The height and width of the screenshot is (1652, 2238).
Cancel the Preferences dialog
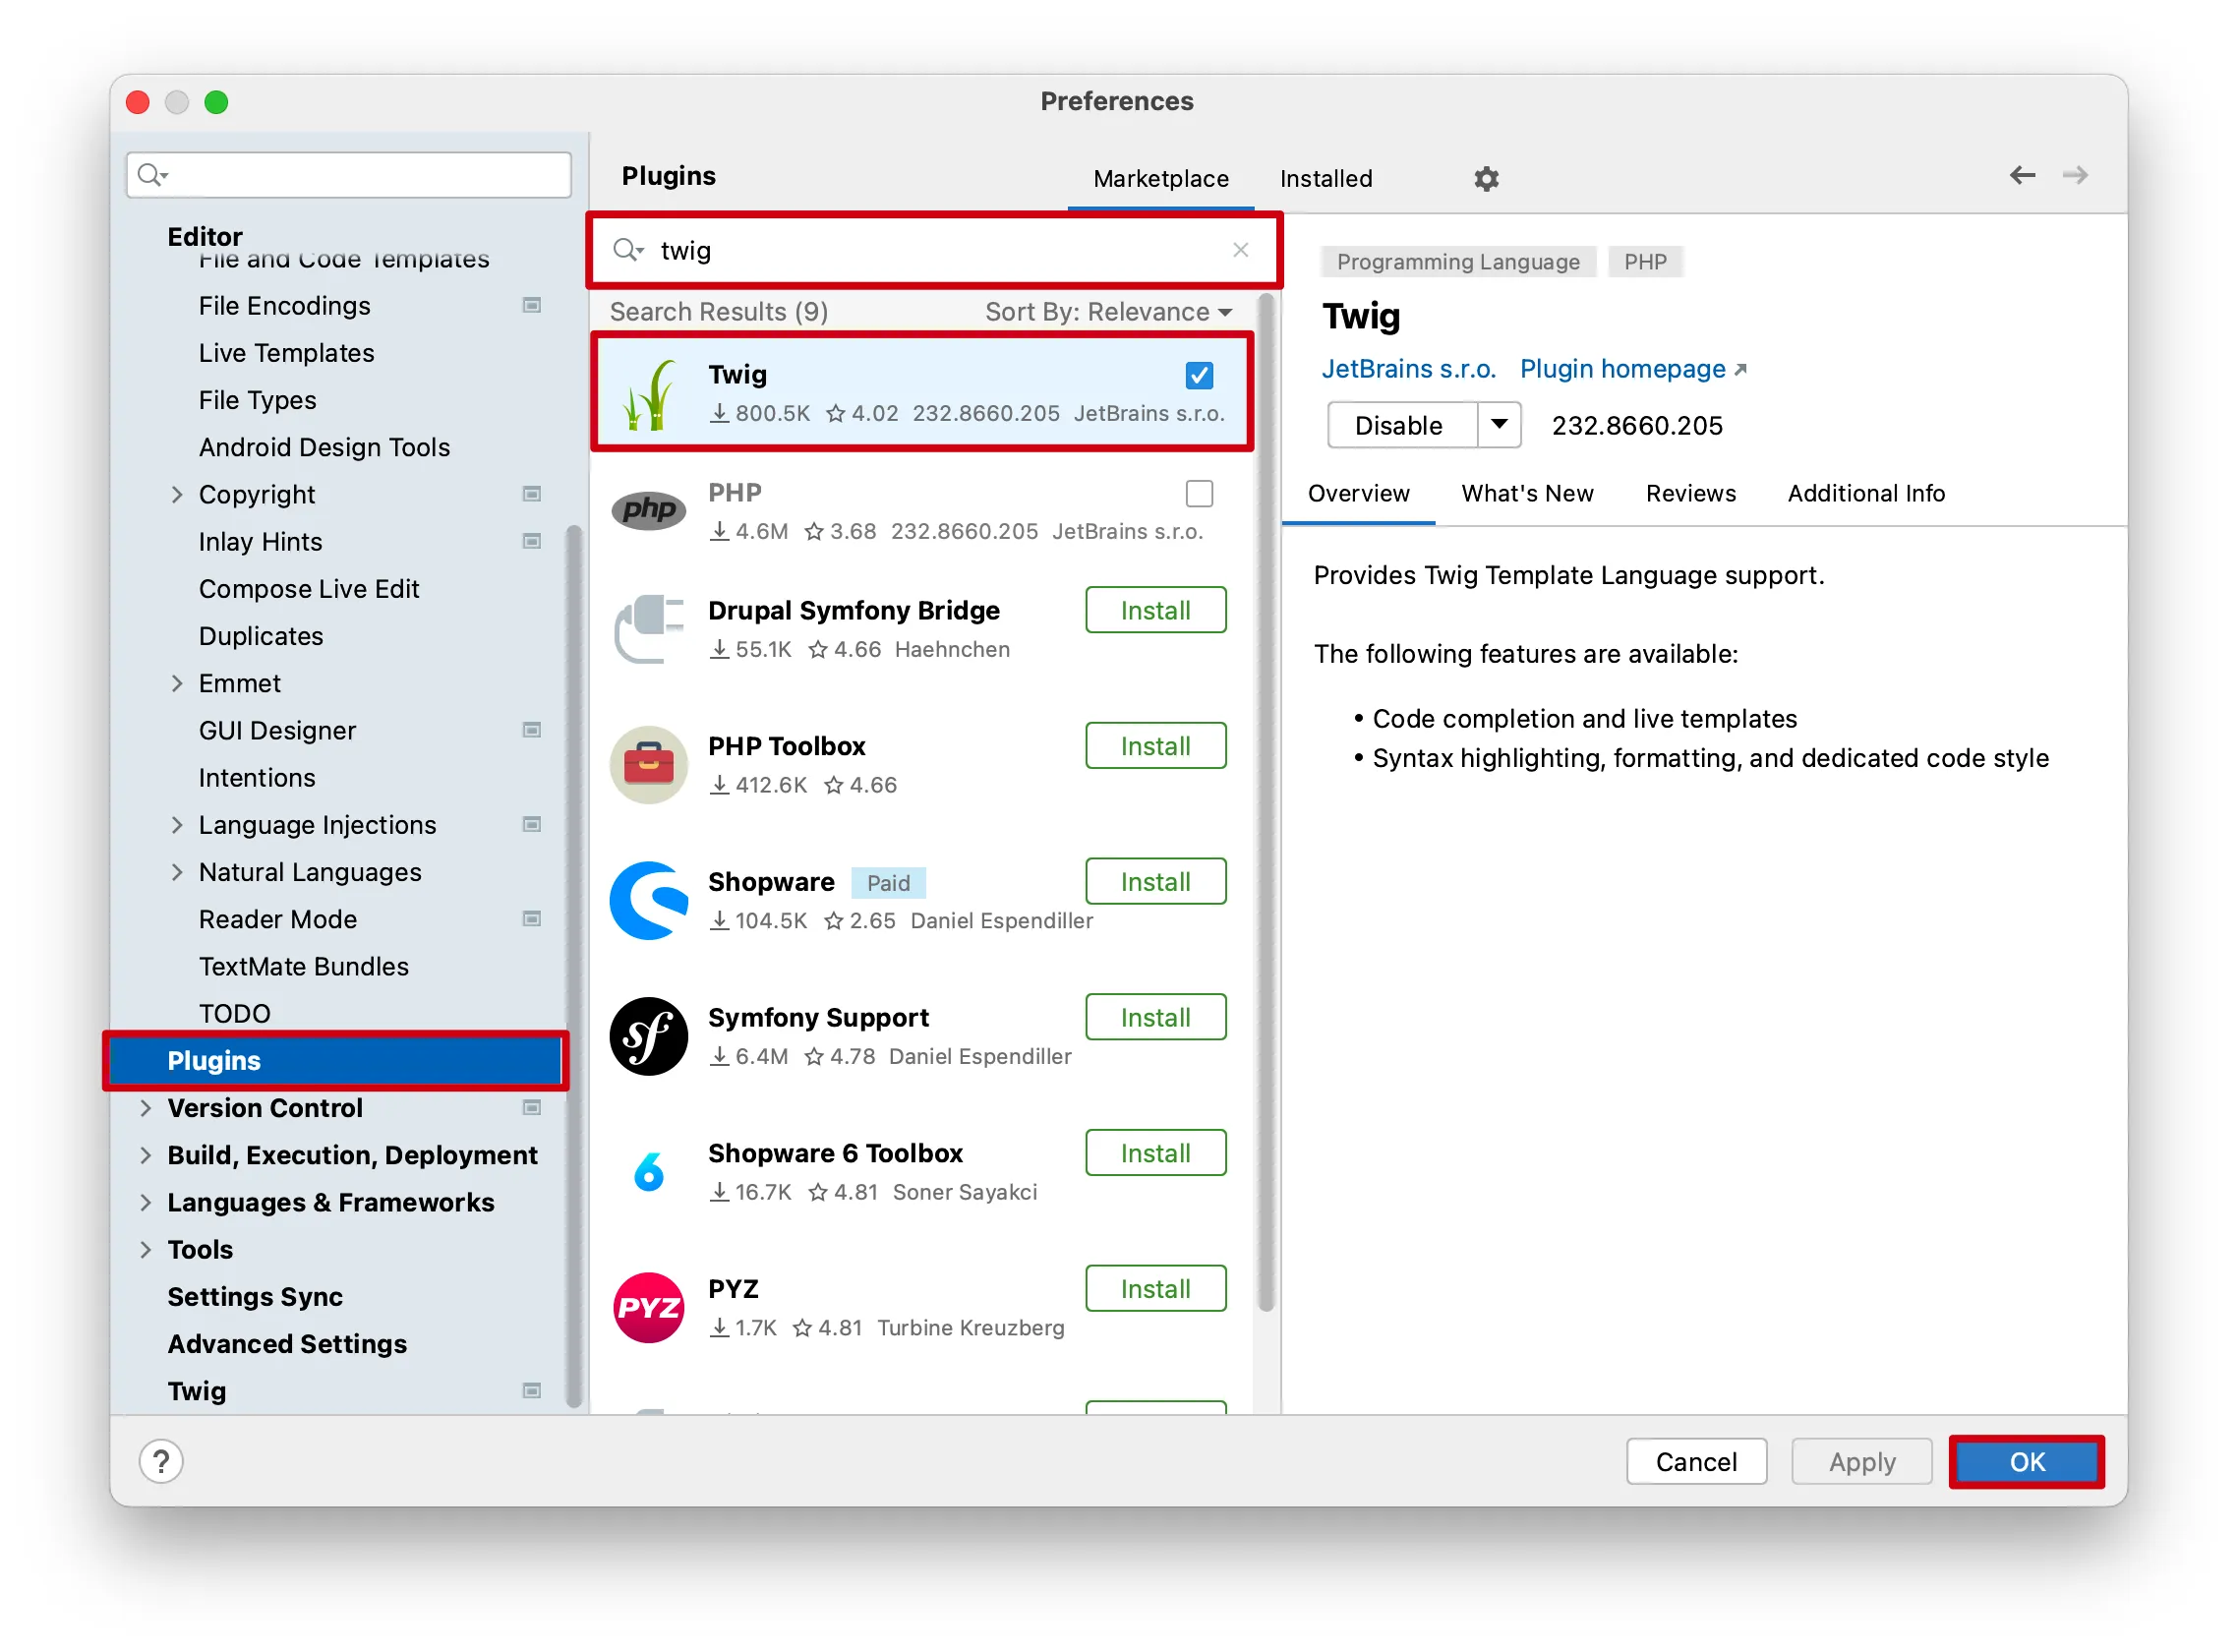[x=1696, y=1462]
